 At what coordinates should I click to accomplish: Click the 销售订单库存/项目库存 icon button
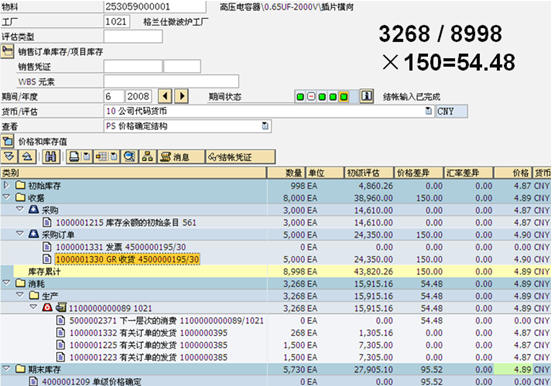coord(7,51)
